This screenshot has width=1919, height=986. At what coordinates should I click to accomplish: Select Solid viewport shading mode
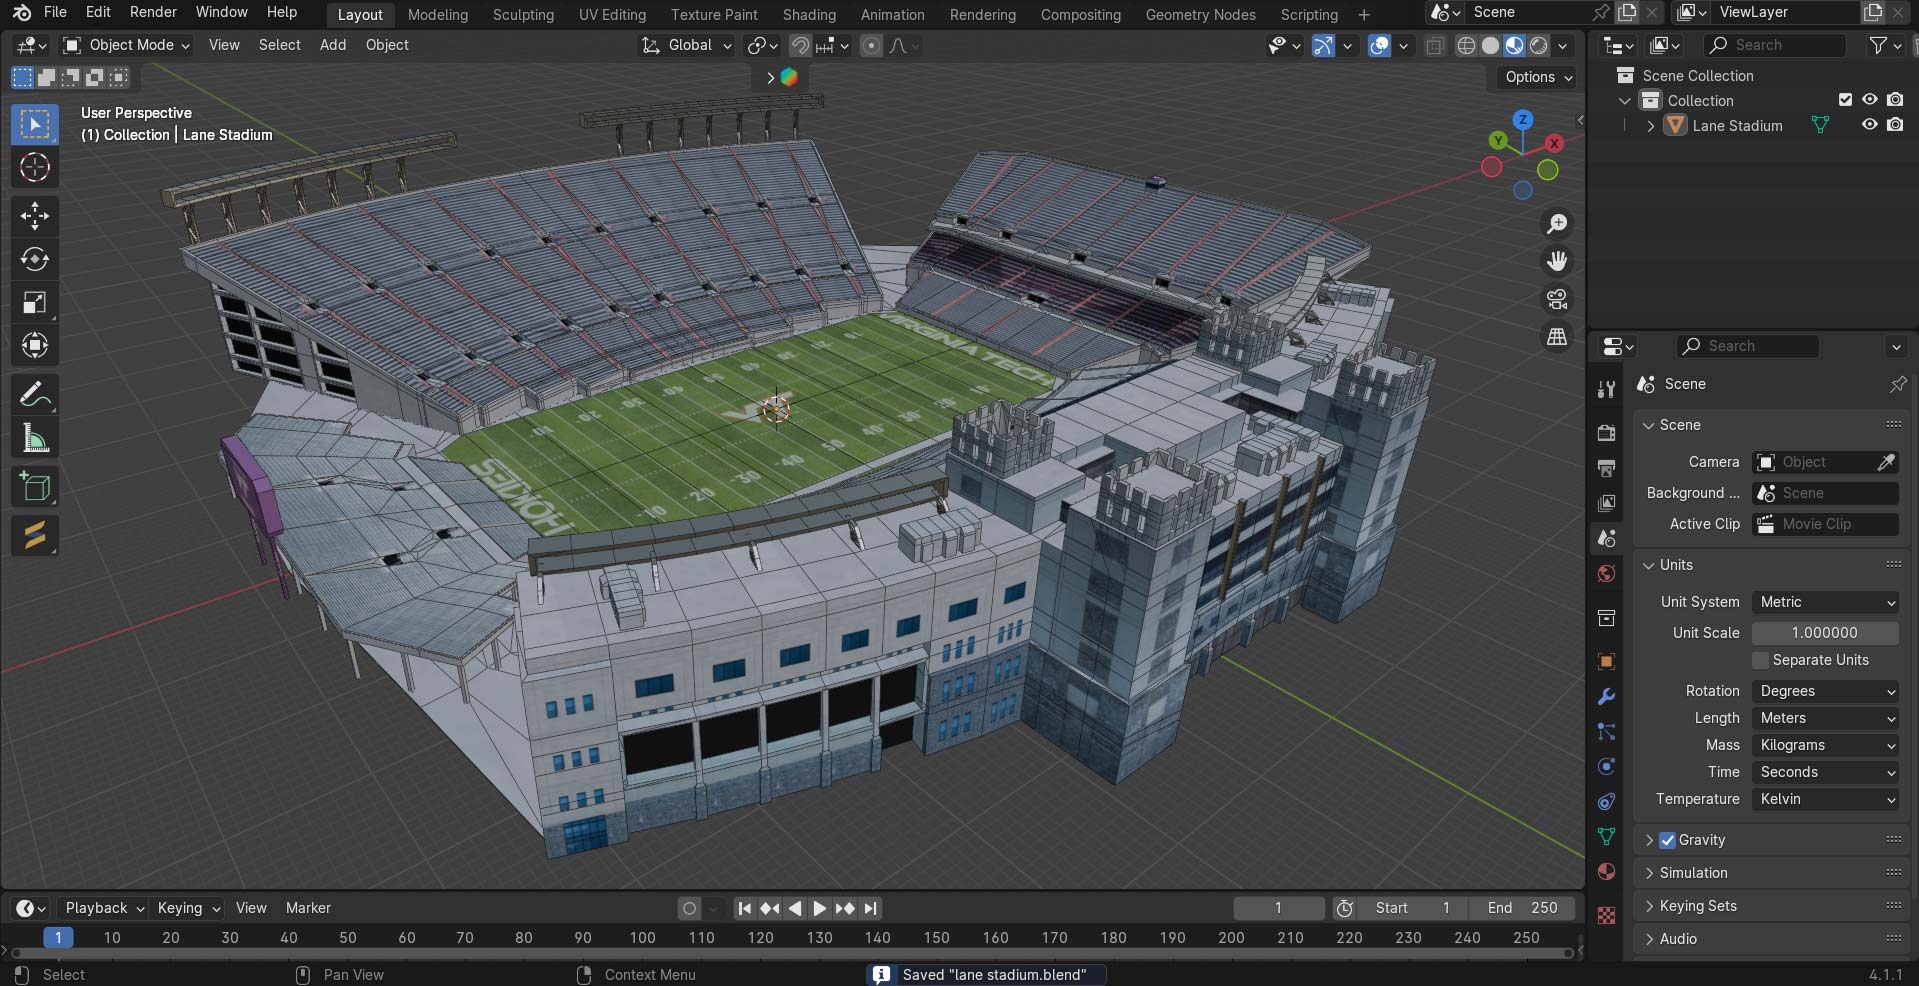(1490, 45)
